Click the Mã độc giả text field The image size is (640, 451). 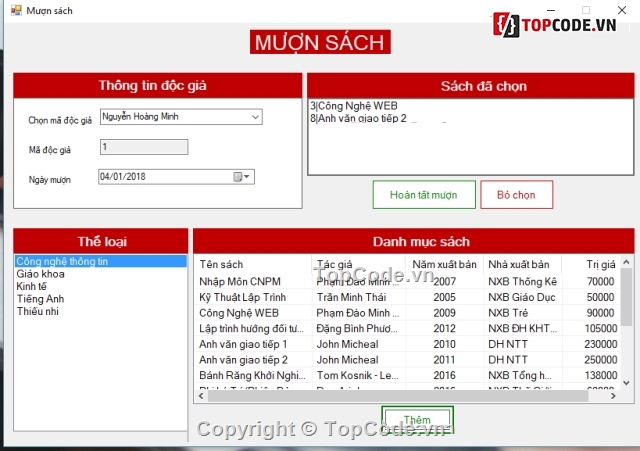143,147
